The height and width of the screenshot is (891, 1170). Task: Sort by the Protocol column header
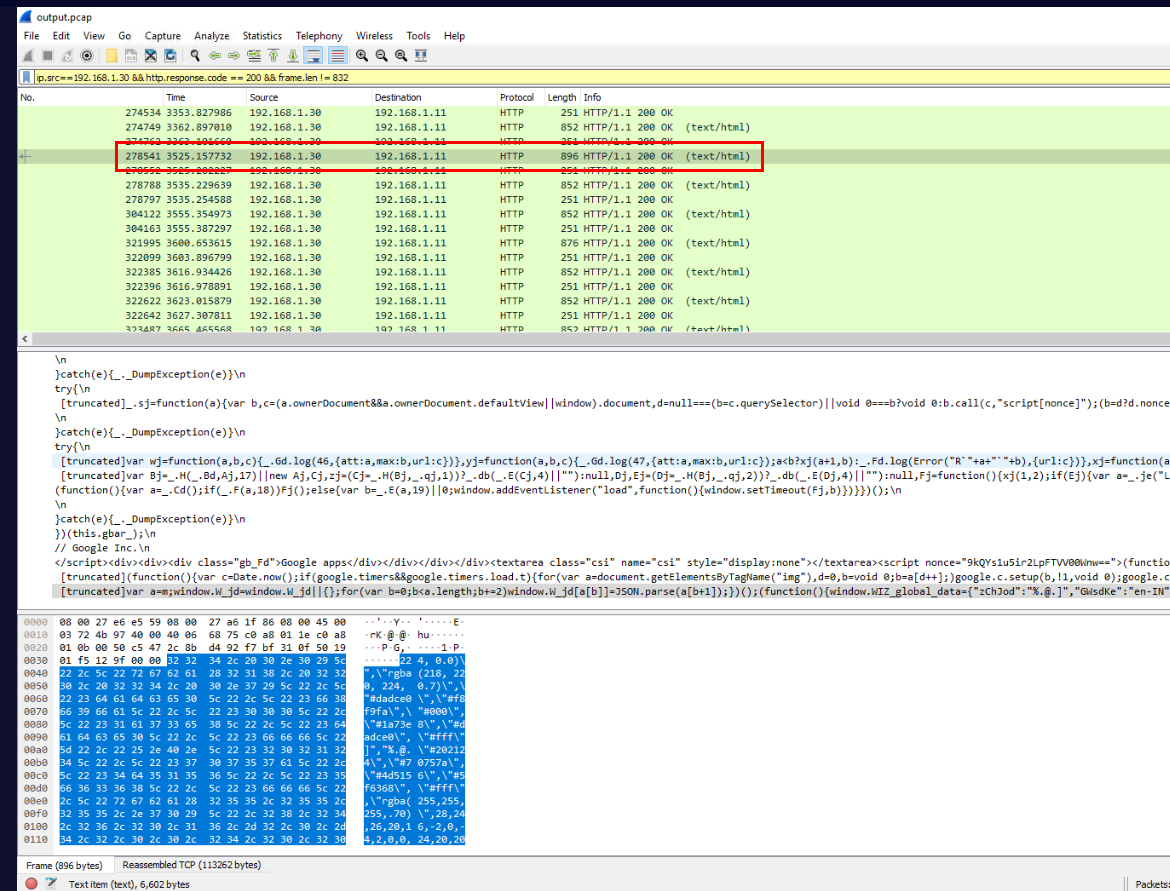point(521,97)
